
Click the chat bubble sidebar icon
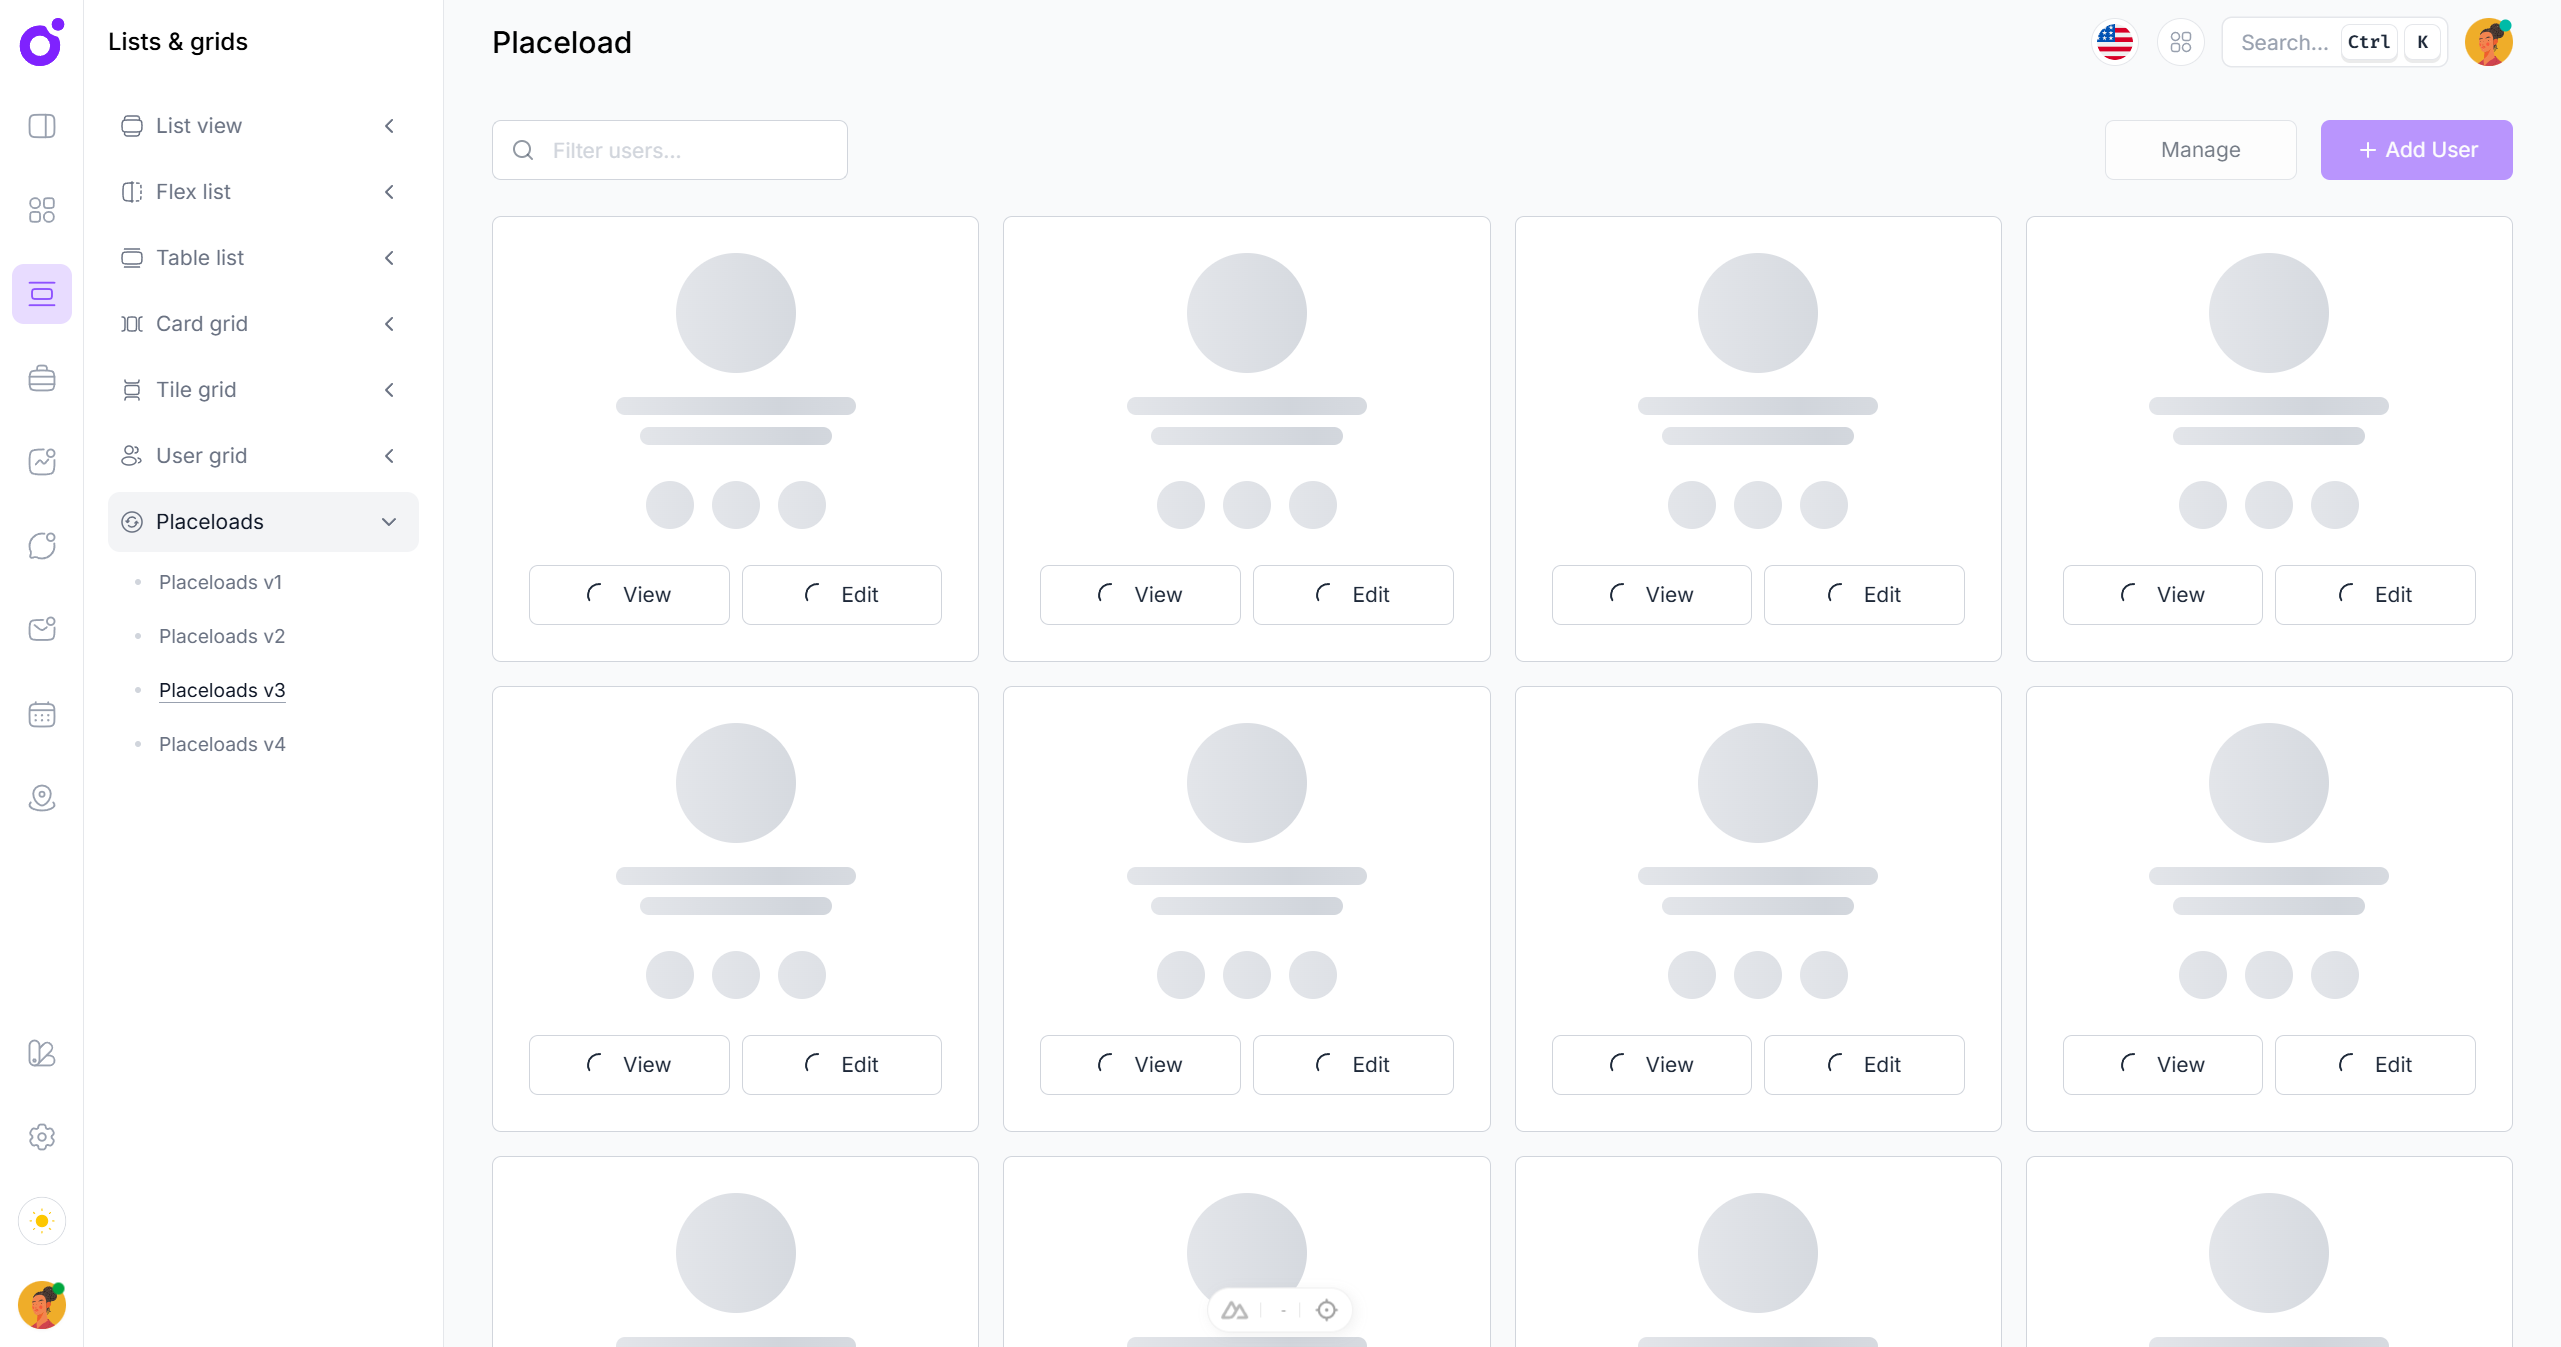[x=42, y=546]
